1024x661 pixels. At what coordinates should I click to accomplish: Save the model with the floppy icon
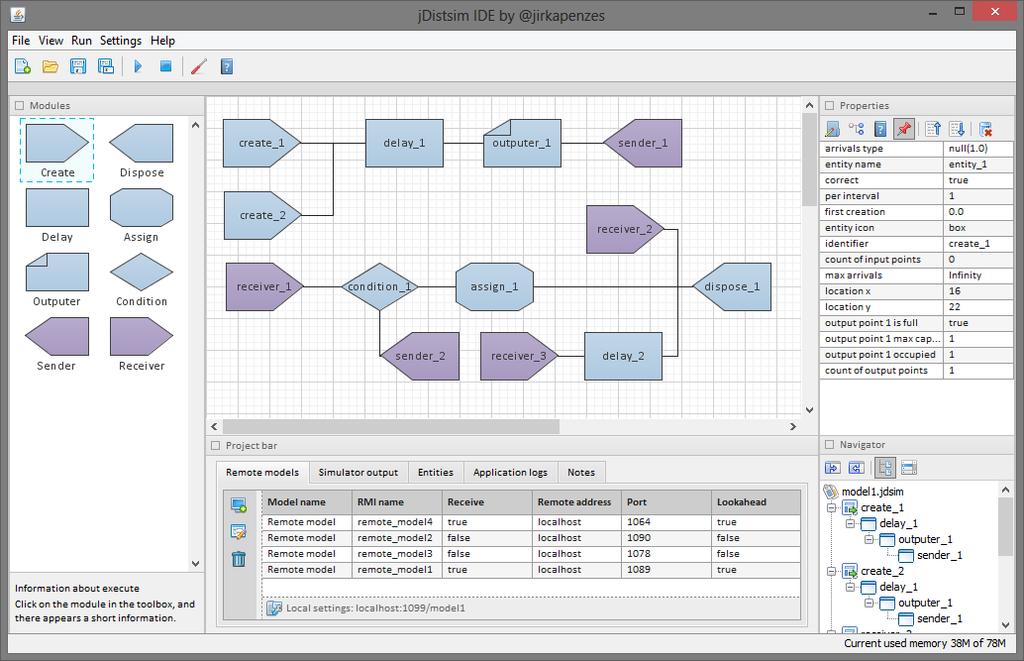pos(78,66)
